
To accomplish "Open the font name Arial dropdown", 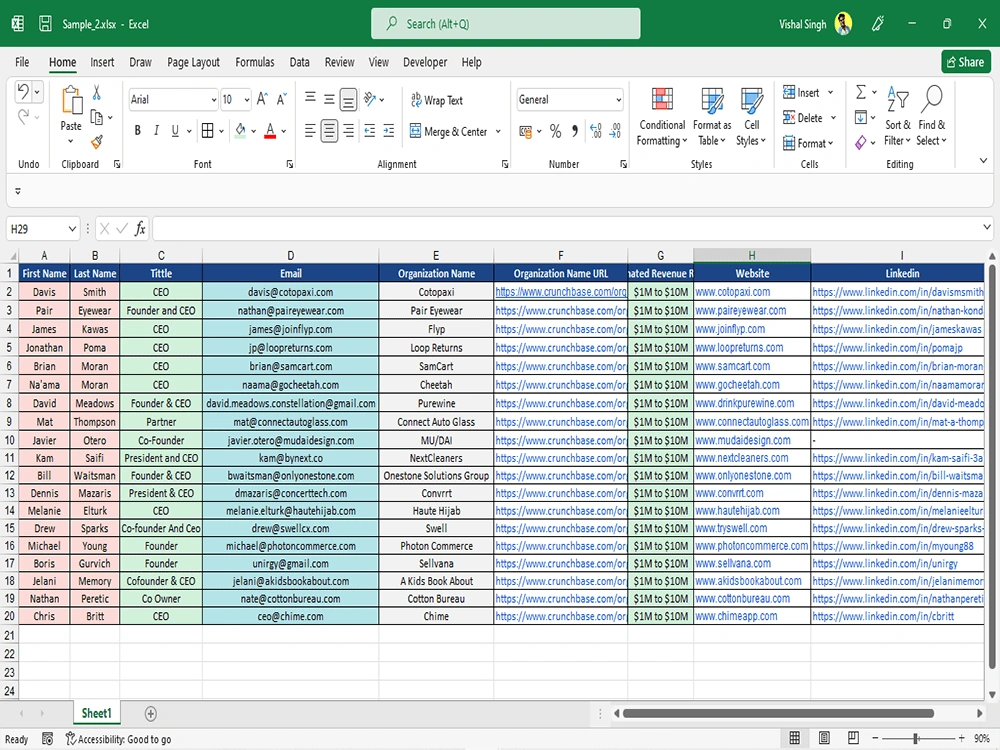I will pyautogui.click(x=214, y=100).
